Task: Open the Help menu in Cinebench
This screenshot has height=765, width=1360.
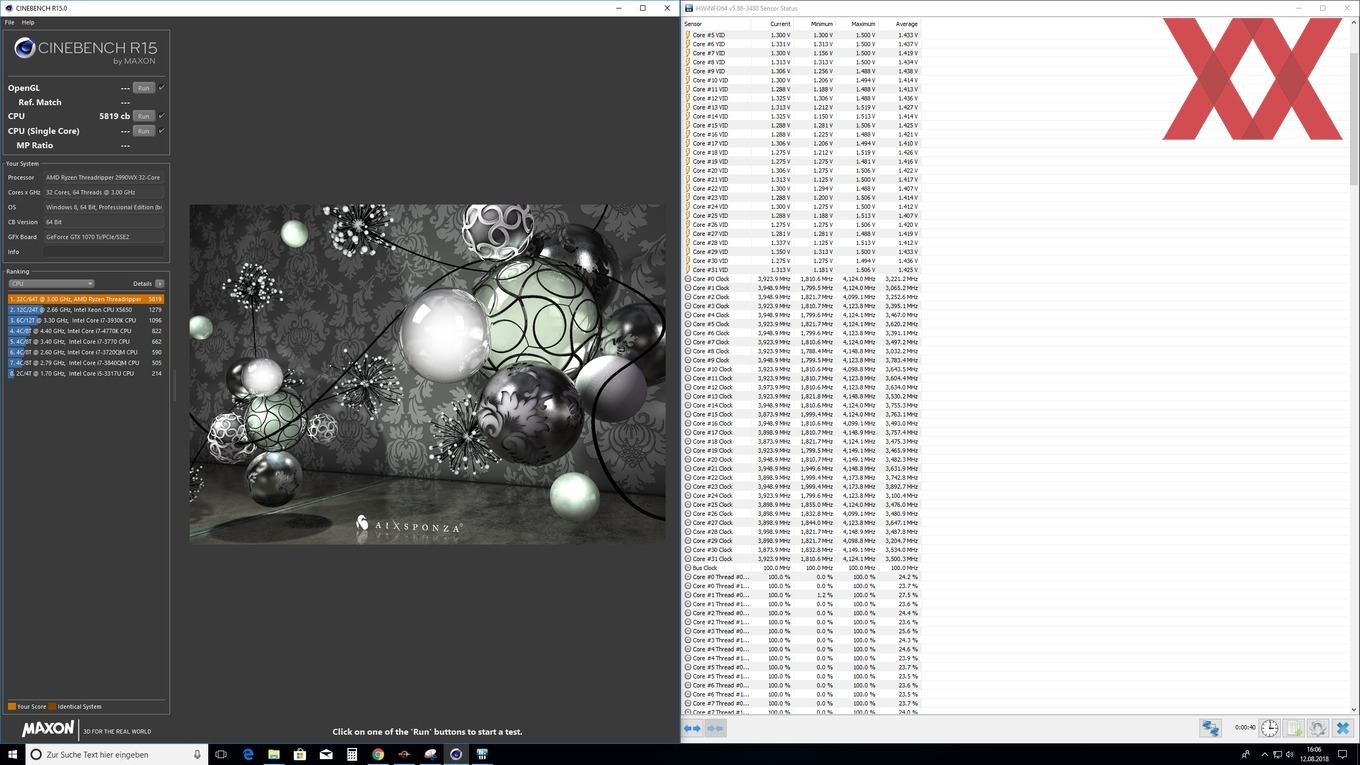Action: pyautogui.click(x=28, y=22)
